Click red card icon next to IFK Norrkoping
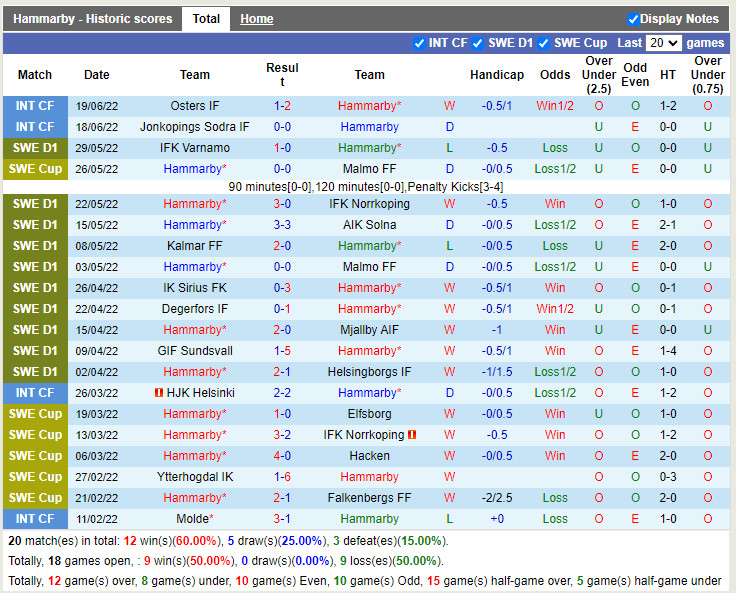Image resolution: width=736 pixels, height=593 pixels. point(411,435)
